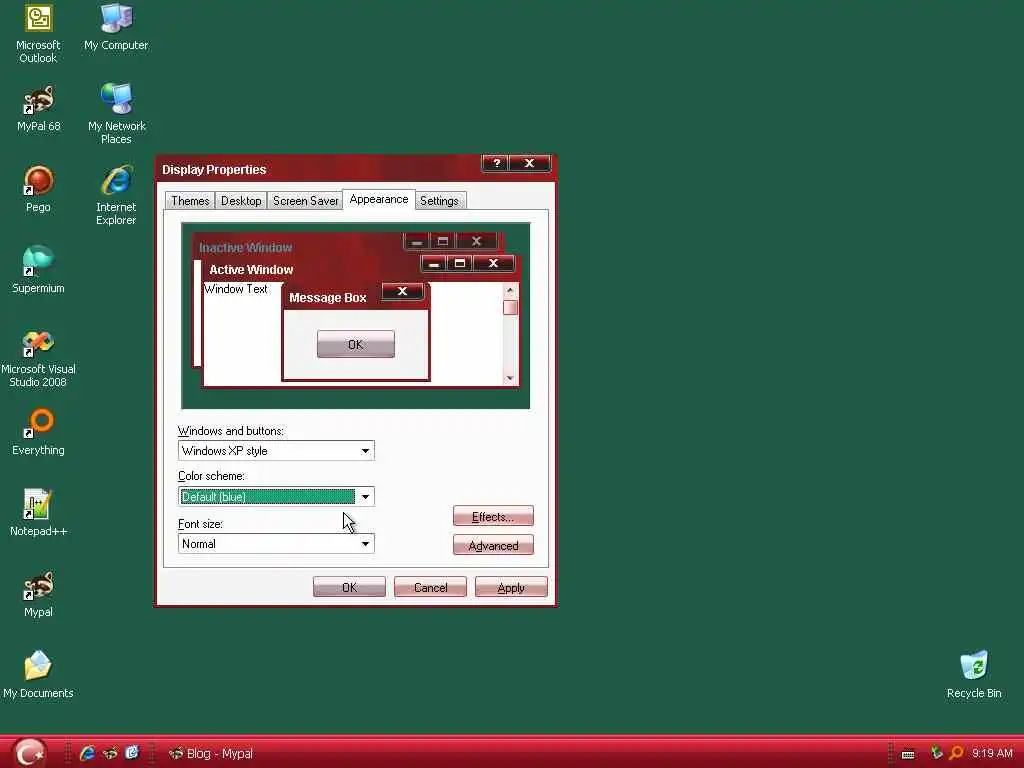The height and width of the screenshot is (768, 1024).
Task: Launch Internet Explorer from quick launch
Action: point(87,753)
